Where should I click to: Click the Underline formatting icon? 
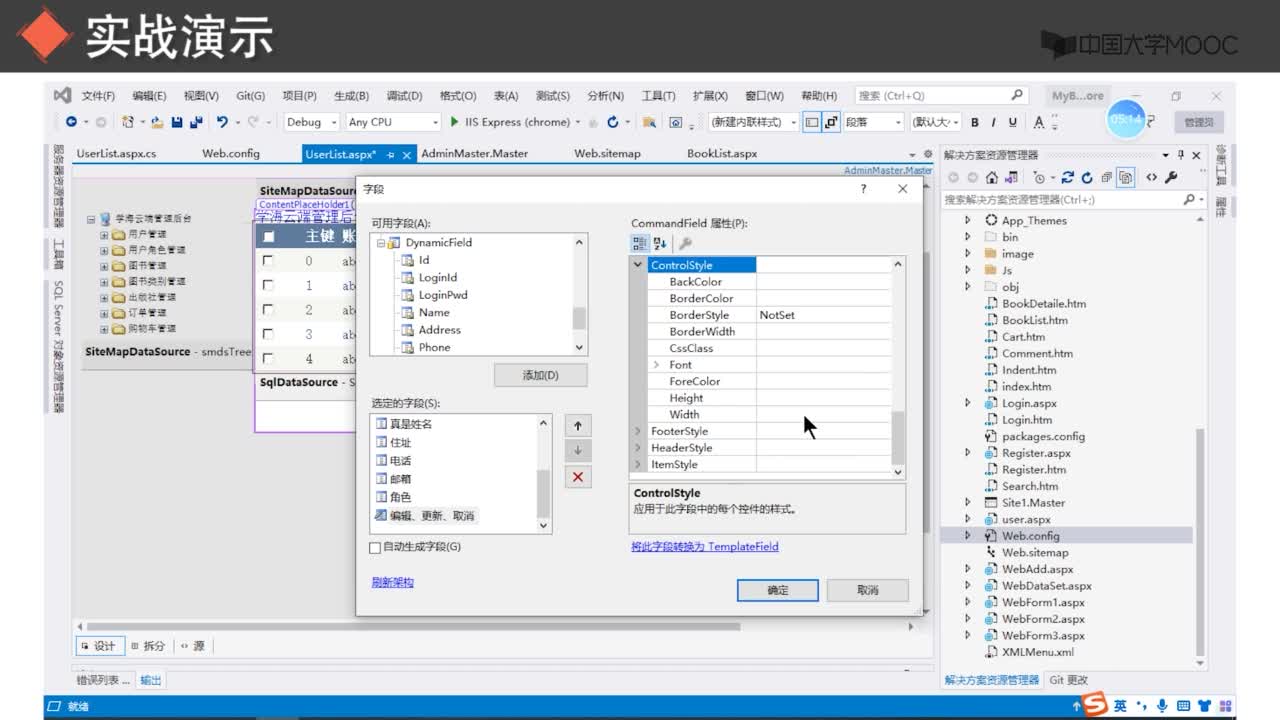click(1013, 122)
